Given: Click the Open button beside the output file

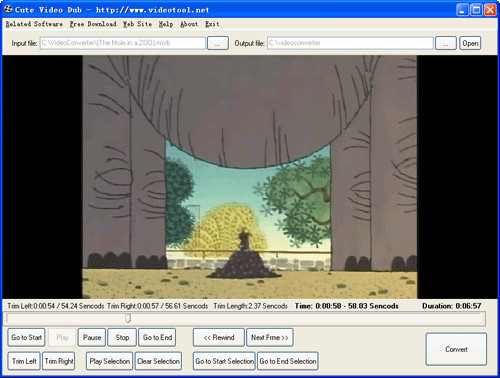Looking at the screenshot, I should (470, 43).
